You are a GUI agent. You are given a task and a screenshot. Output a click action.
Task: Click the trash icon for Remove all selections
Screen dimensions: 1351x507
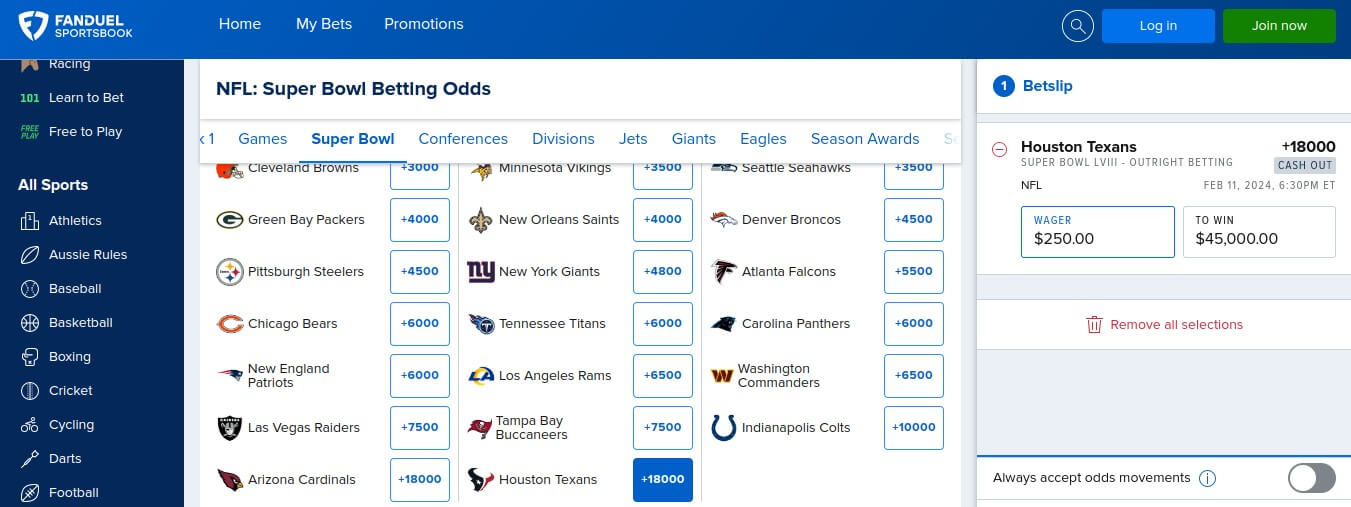(1094, 324)
